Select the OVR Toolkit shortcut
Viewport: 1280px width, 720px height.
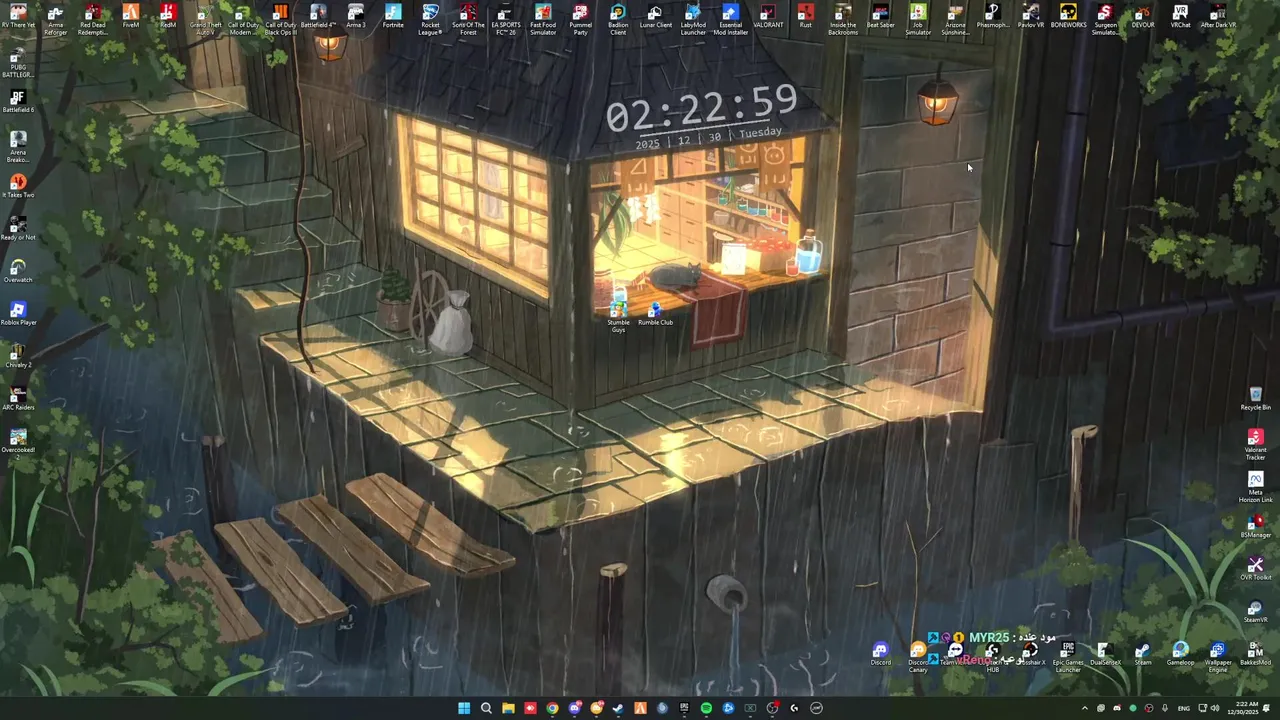point(1256,569)
